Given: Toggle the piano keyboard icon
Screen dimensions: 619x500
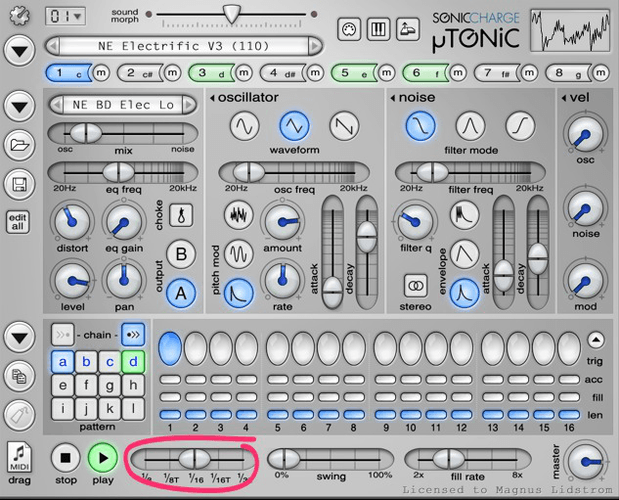Looking at the screenshot, I should 379,29.
